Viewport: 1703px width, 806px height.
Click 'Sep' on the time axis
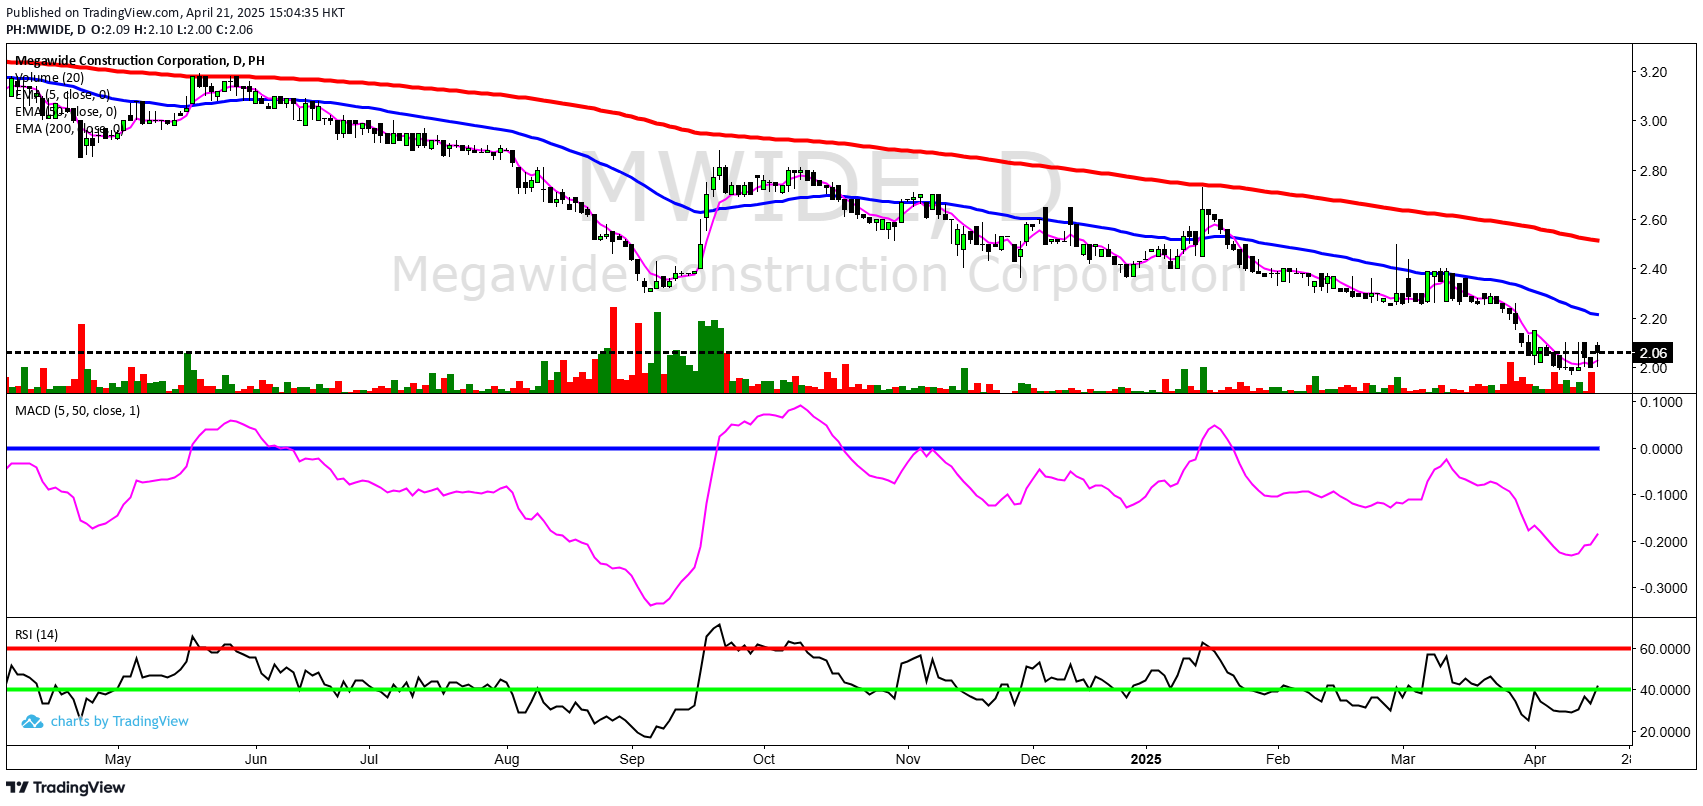pyautogui.click(x=632, y=759)
